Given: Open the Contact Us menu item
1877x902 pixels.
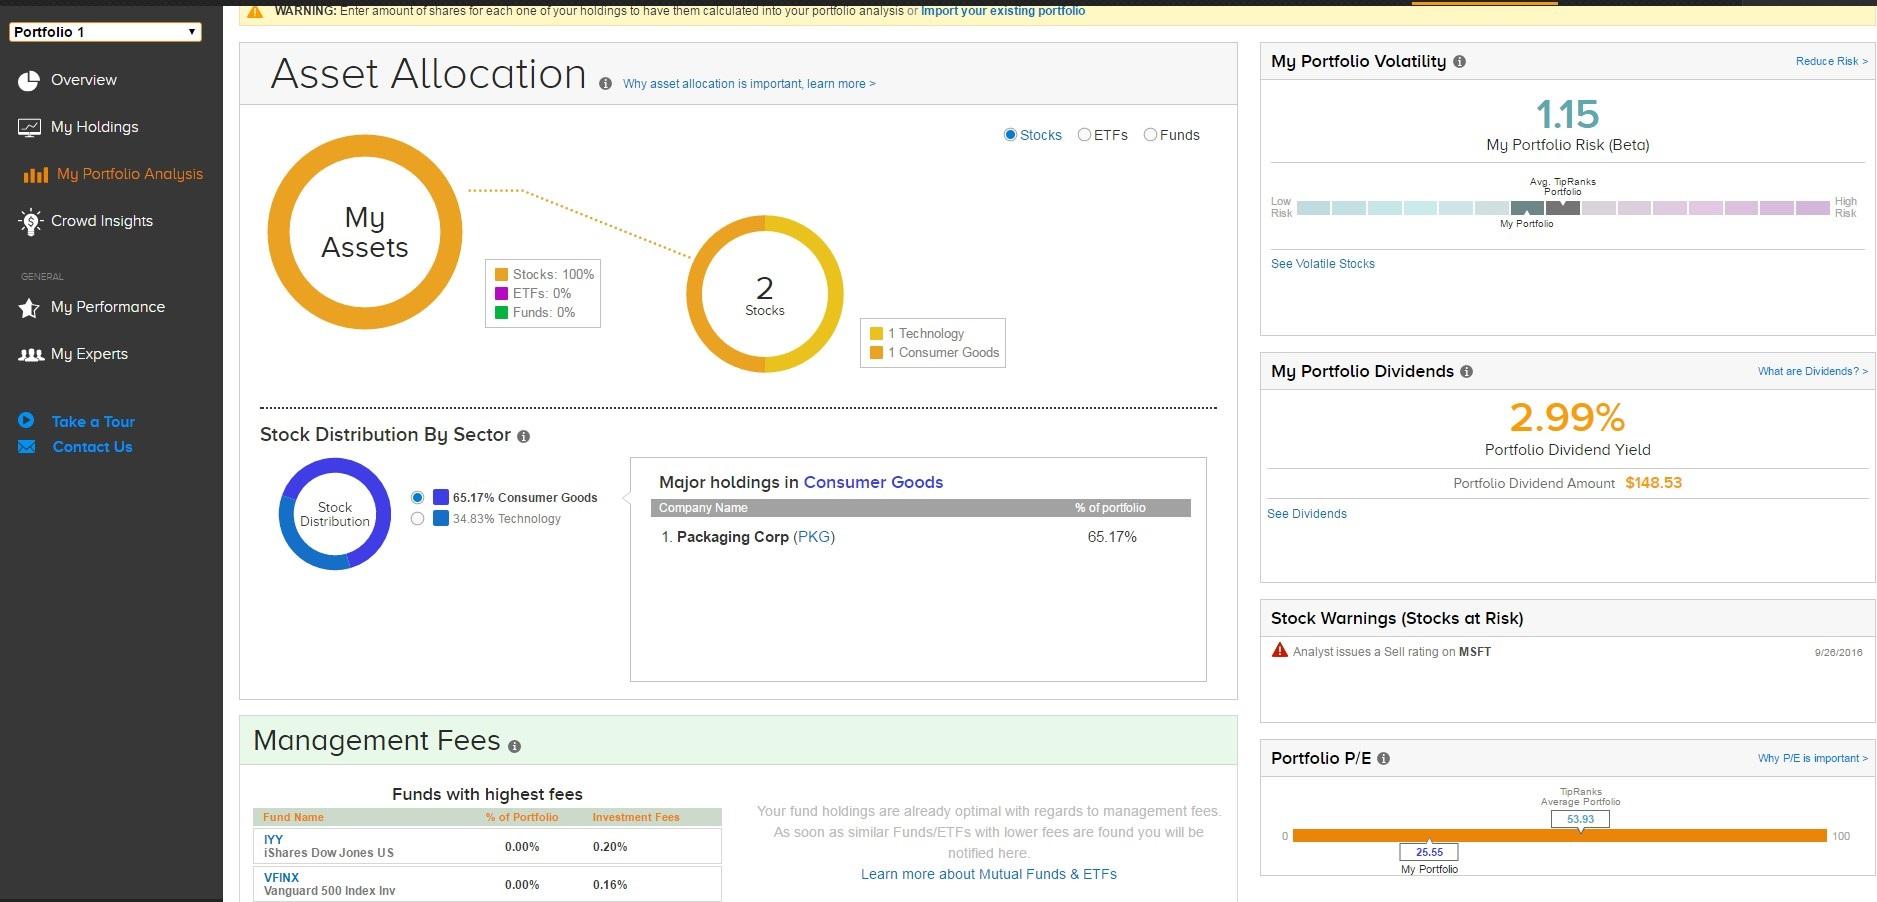Looking at the screenshot, I should 92,447.
